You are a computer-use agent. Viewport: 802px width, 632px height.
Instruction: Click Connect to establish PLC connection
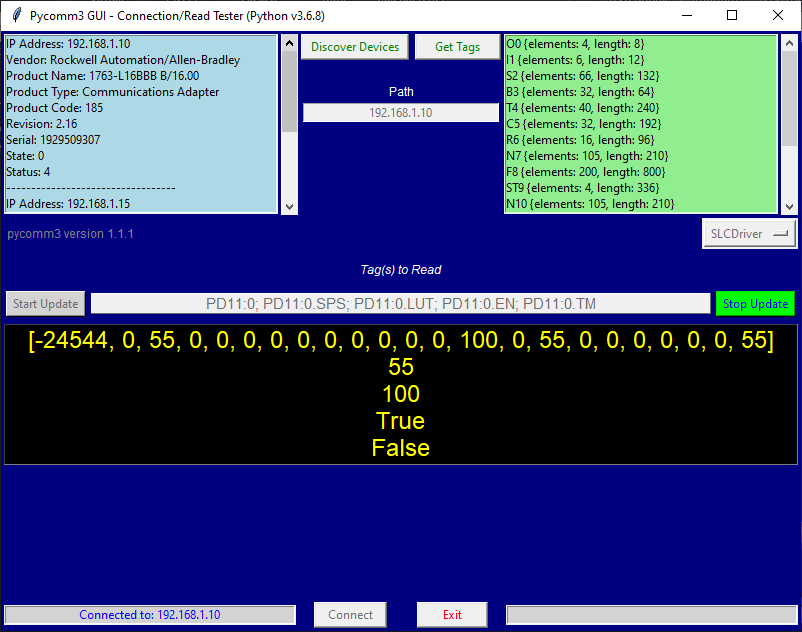(349, 614)
